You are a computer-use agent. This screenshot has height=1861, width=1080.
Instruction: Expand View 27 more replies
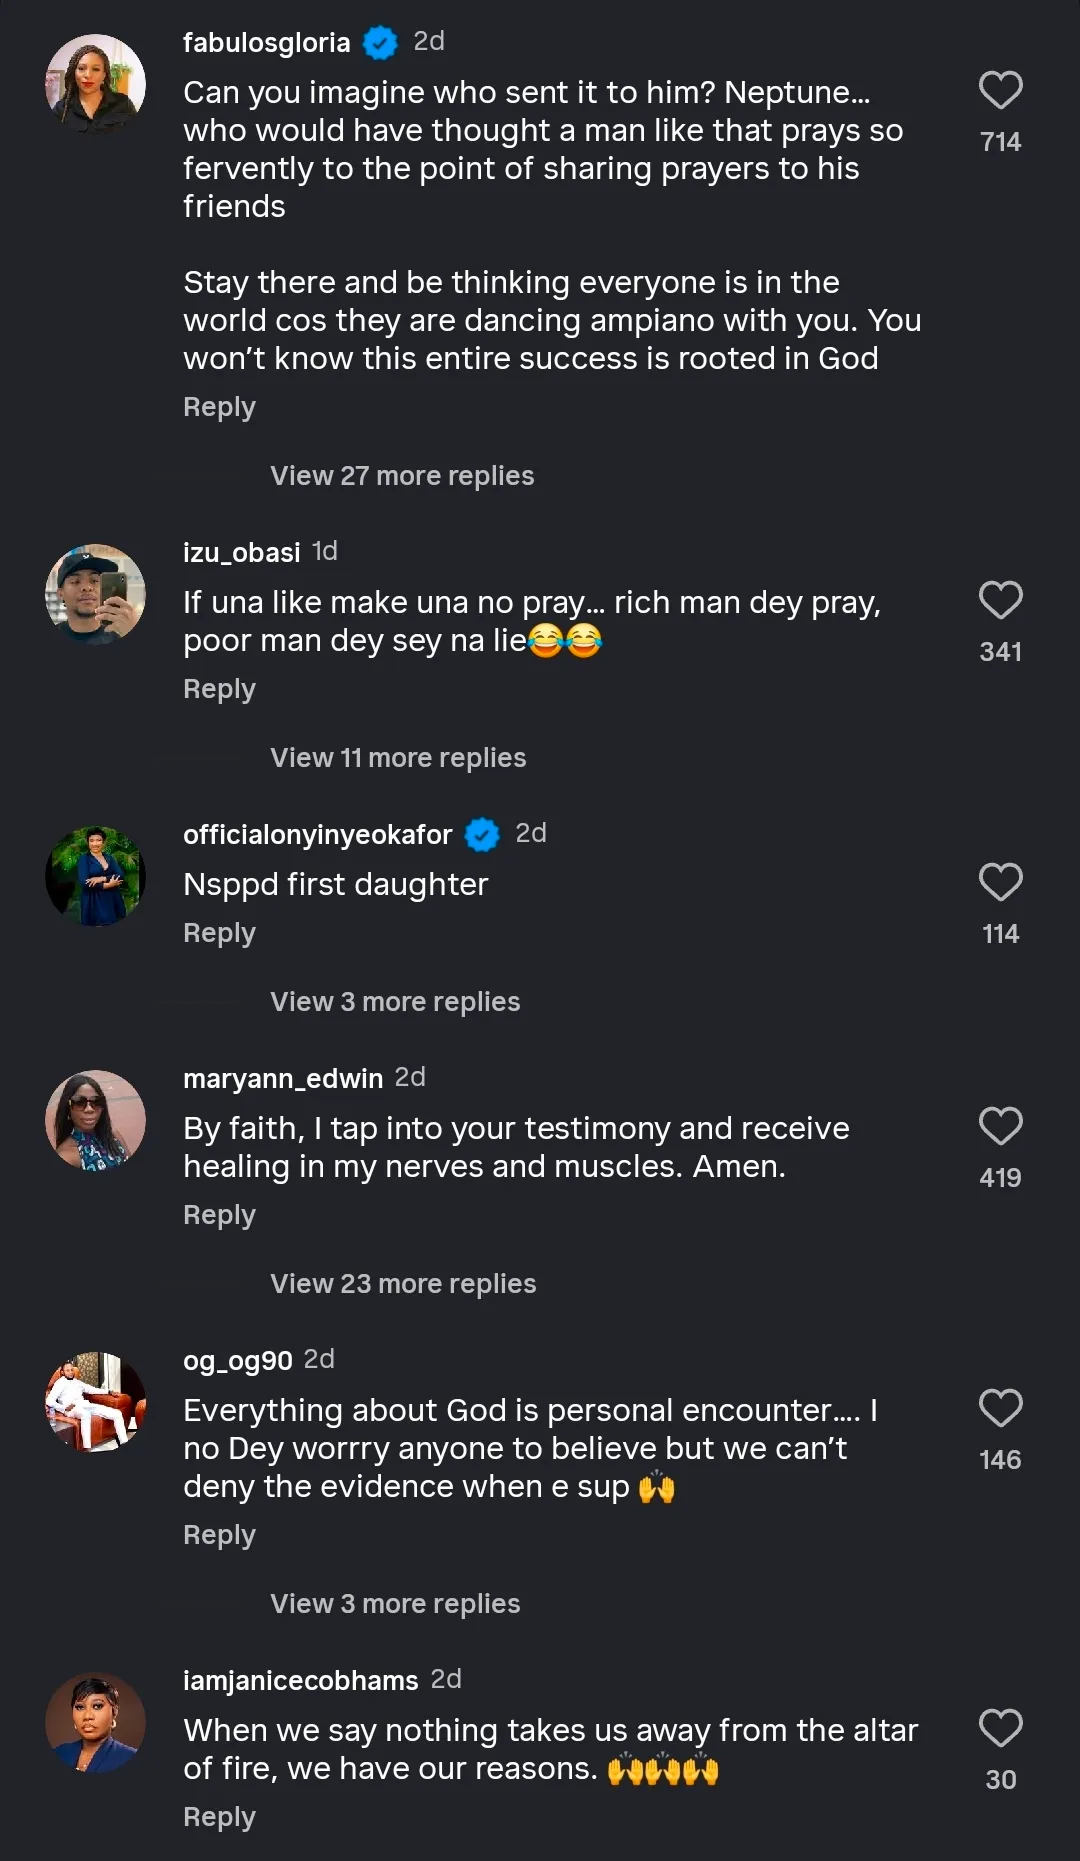tap(402, 476)
